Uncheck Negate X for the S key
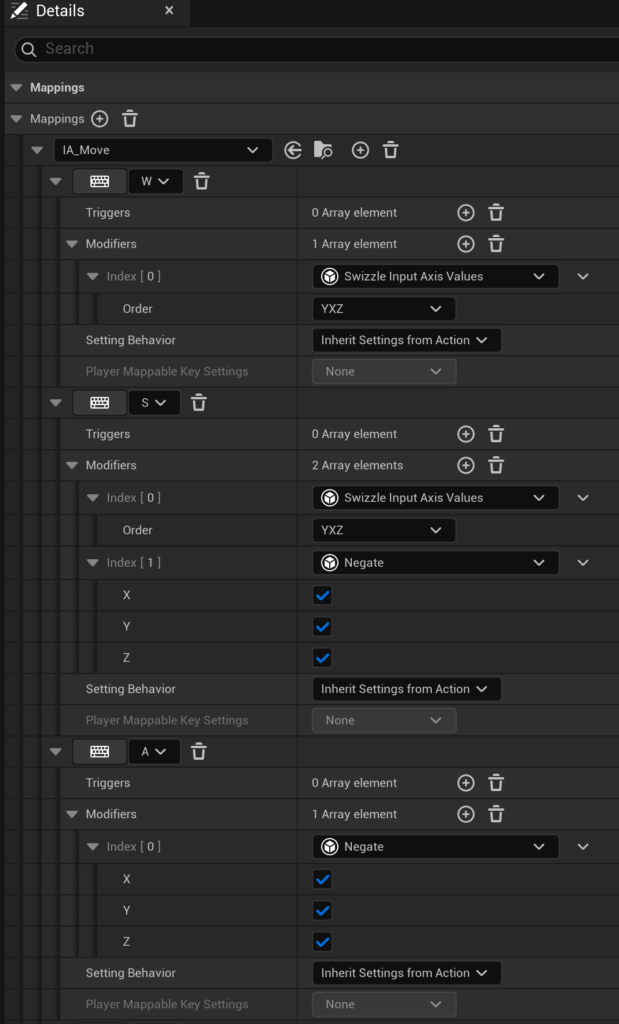The height and width of the screenshot is (1024, 619). [x=322, y=596]
